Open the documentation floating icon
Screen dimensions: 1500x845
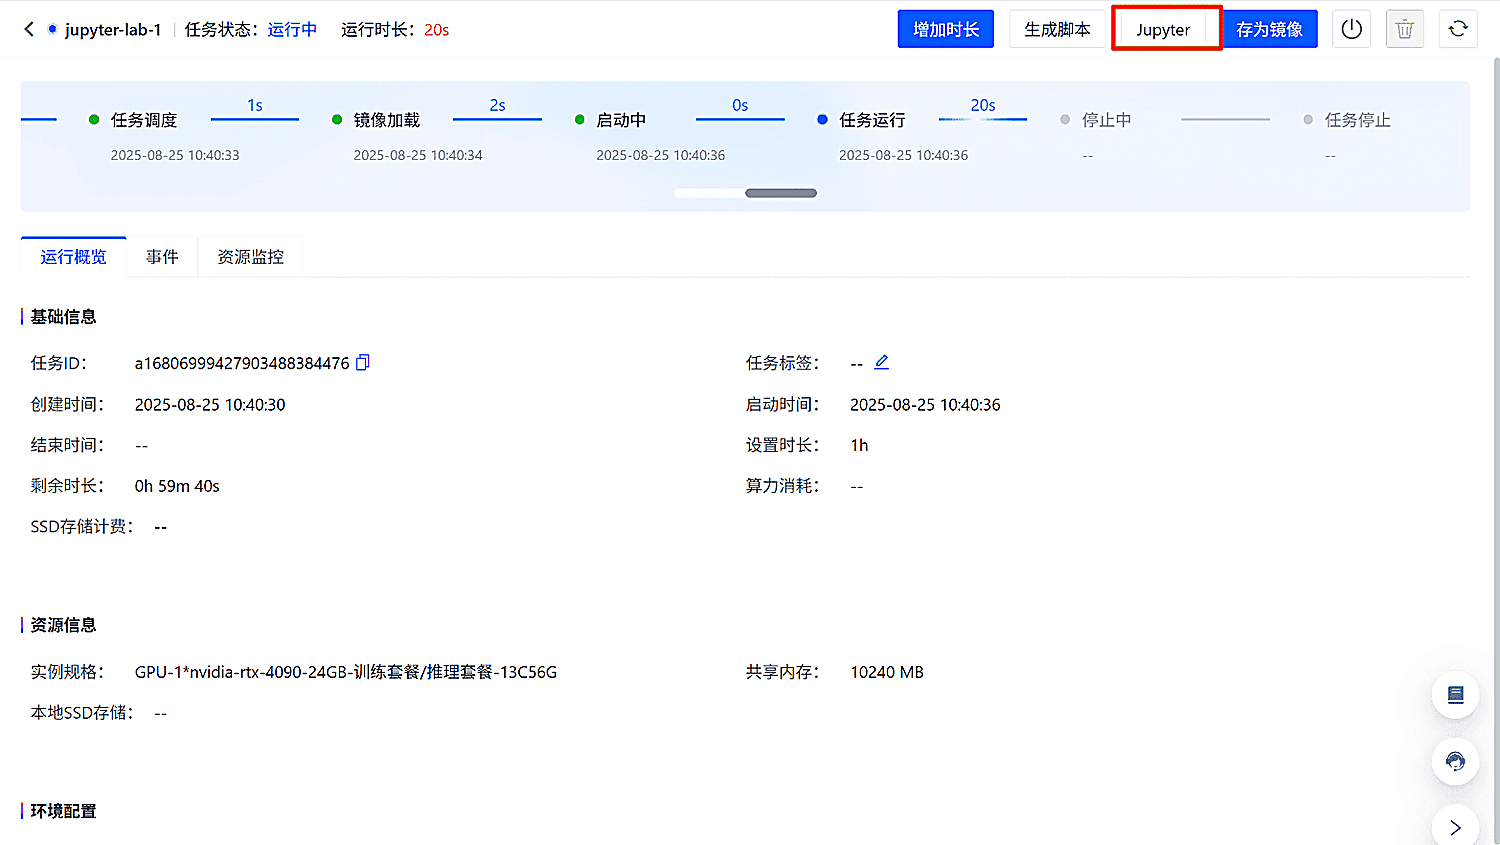tap(1455, 695)
